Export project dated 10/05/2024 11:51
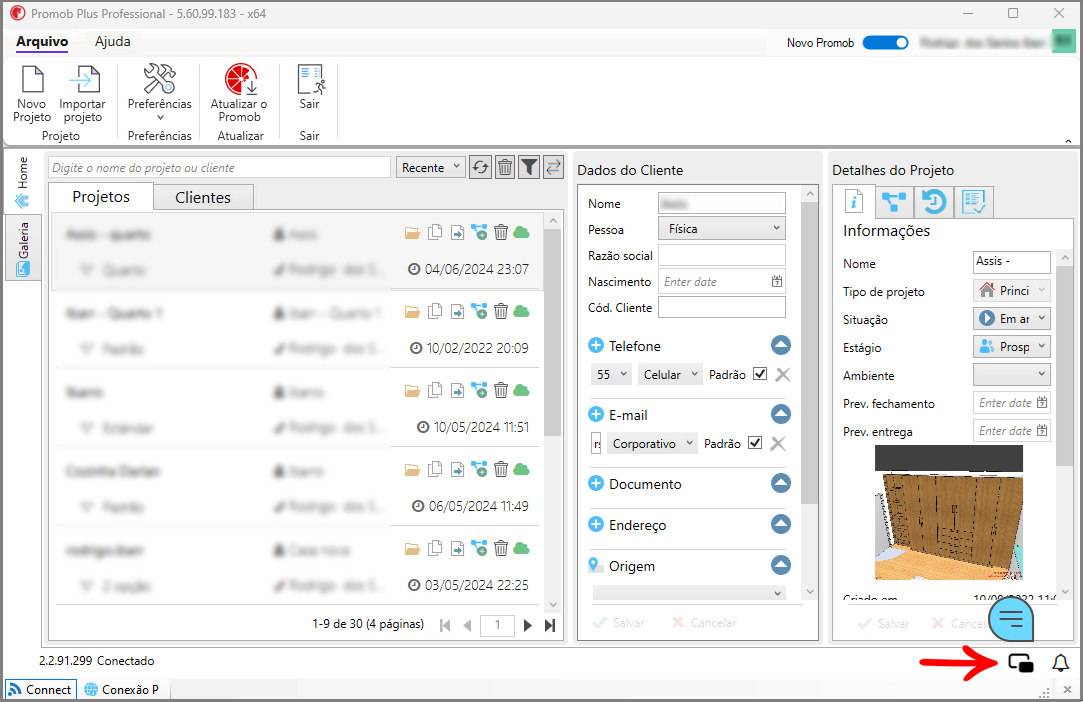The image size is (1083, 702). tap(457, 391)
